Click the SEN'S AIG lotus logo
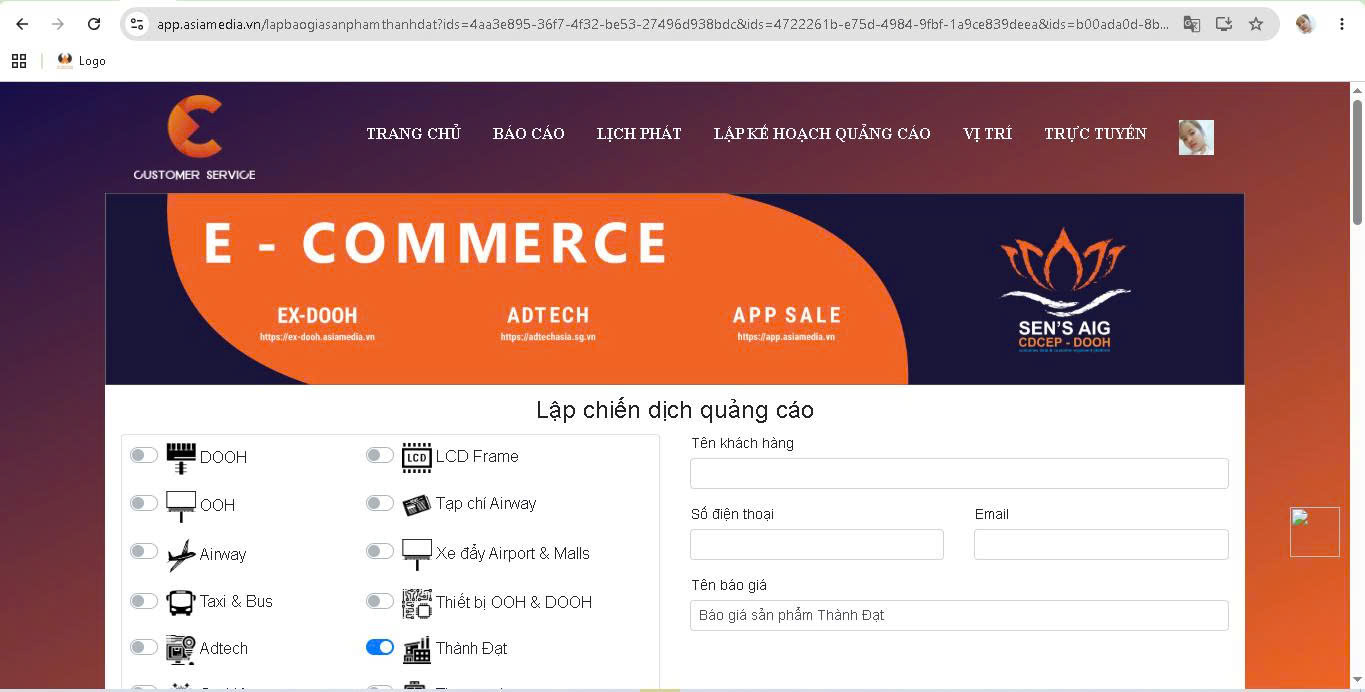 pyautogui.click(x=1064, y=290)
